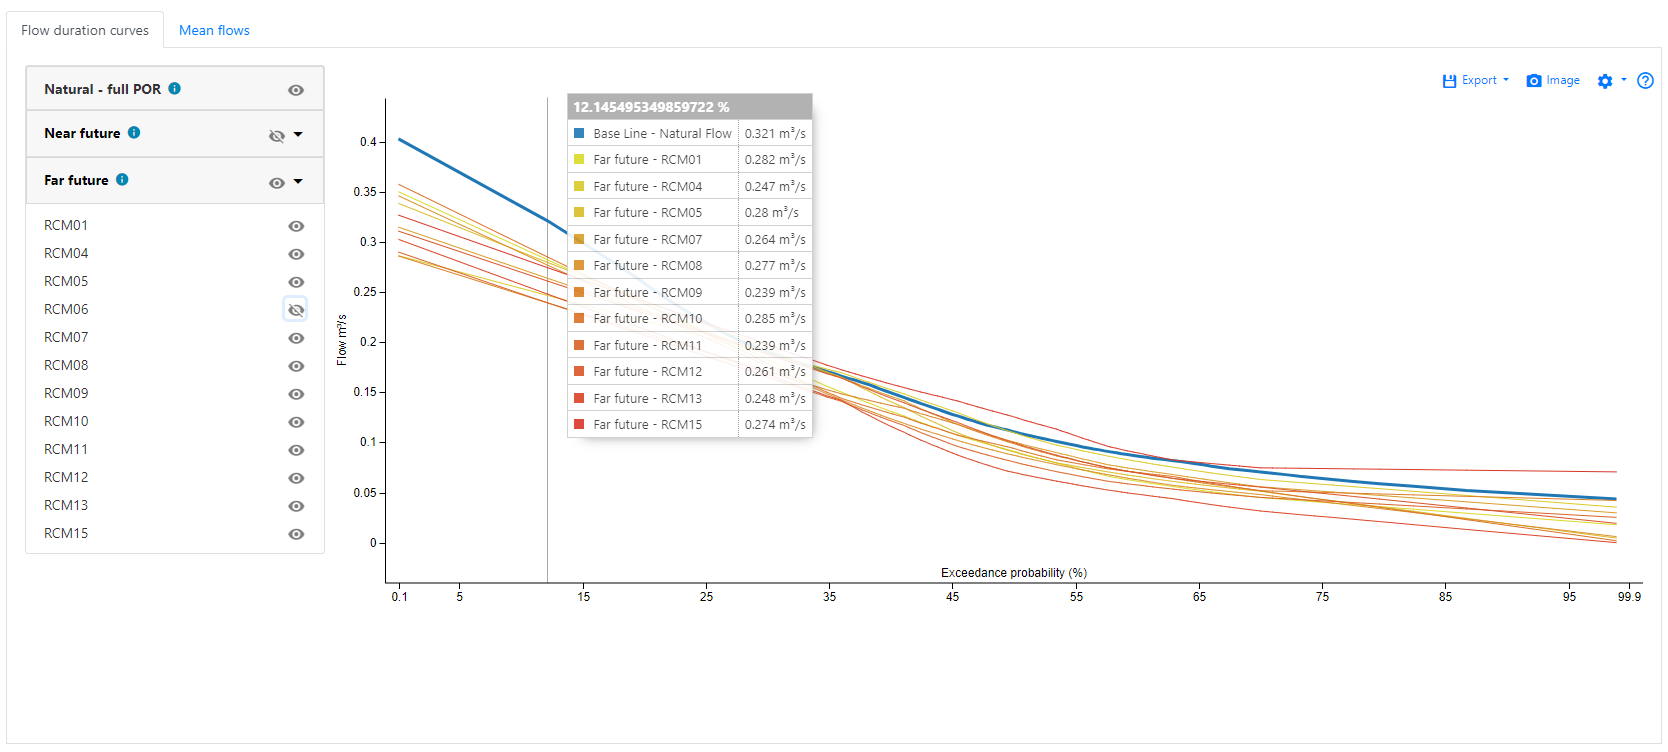Viewport: 1668px width, 752px height.
Task: Click the info icon next to Near future
Action: pyautogui.click(x=134, y=133)
